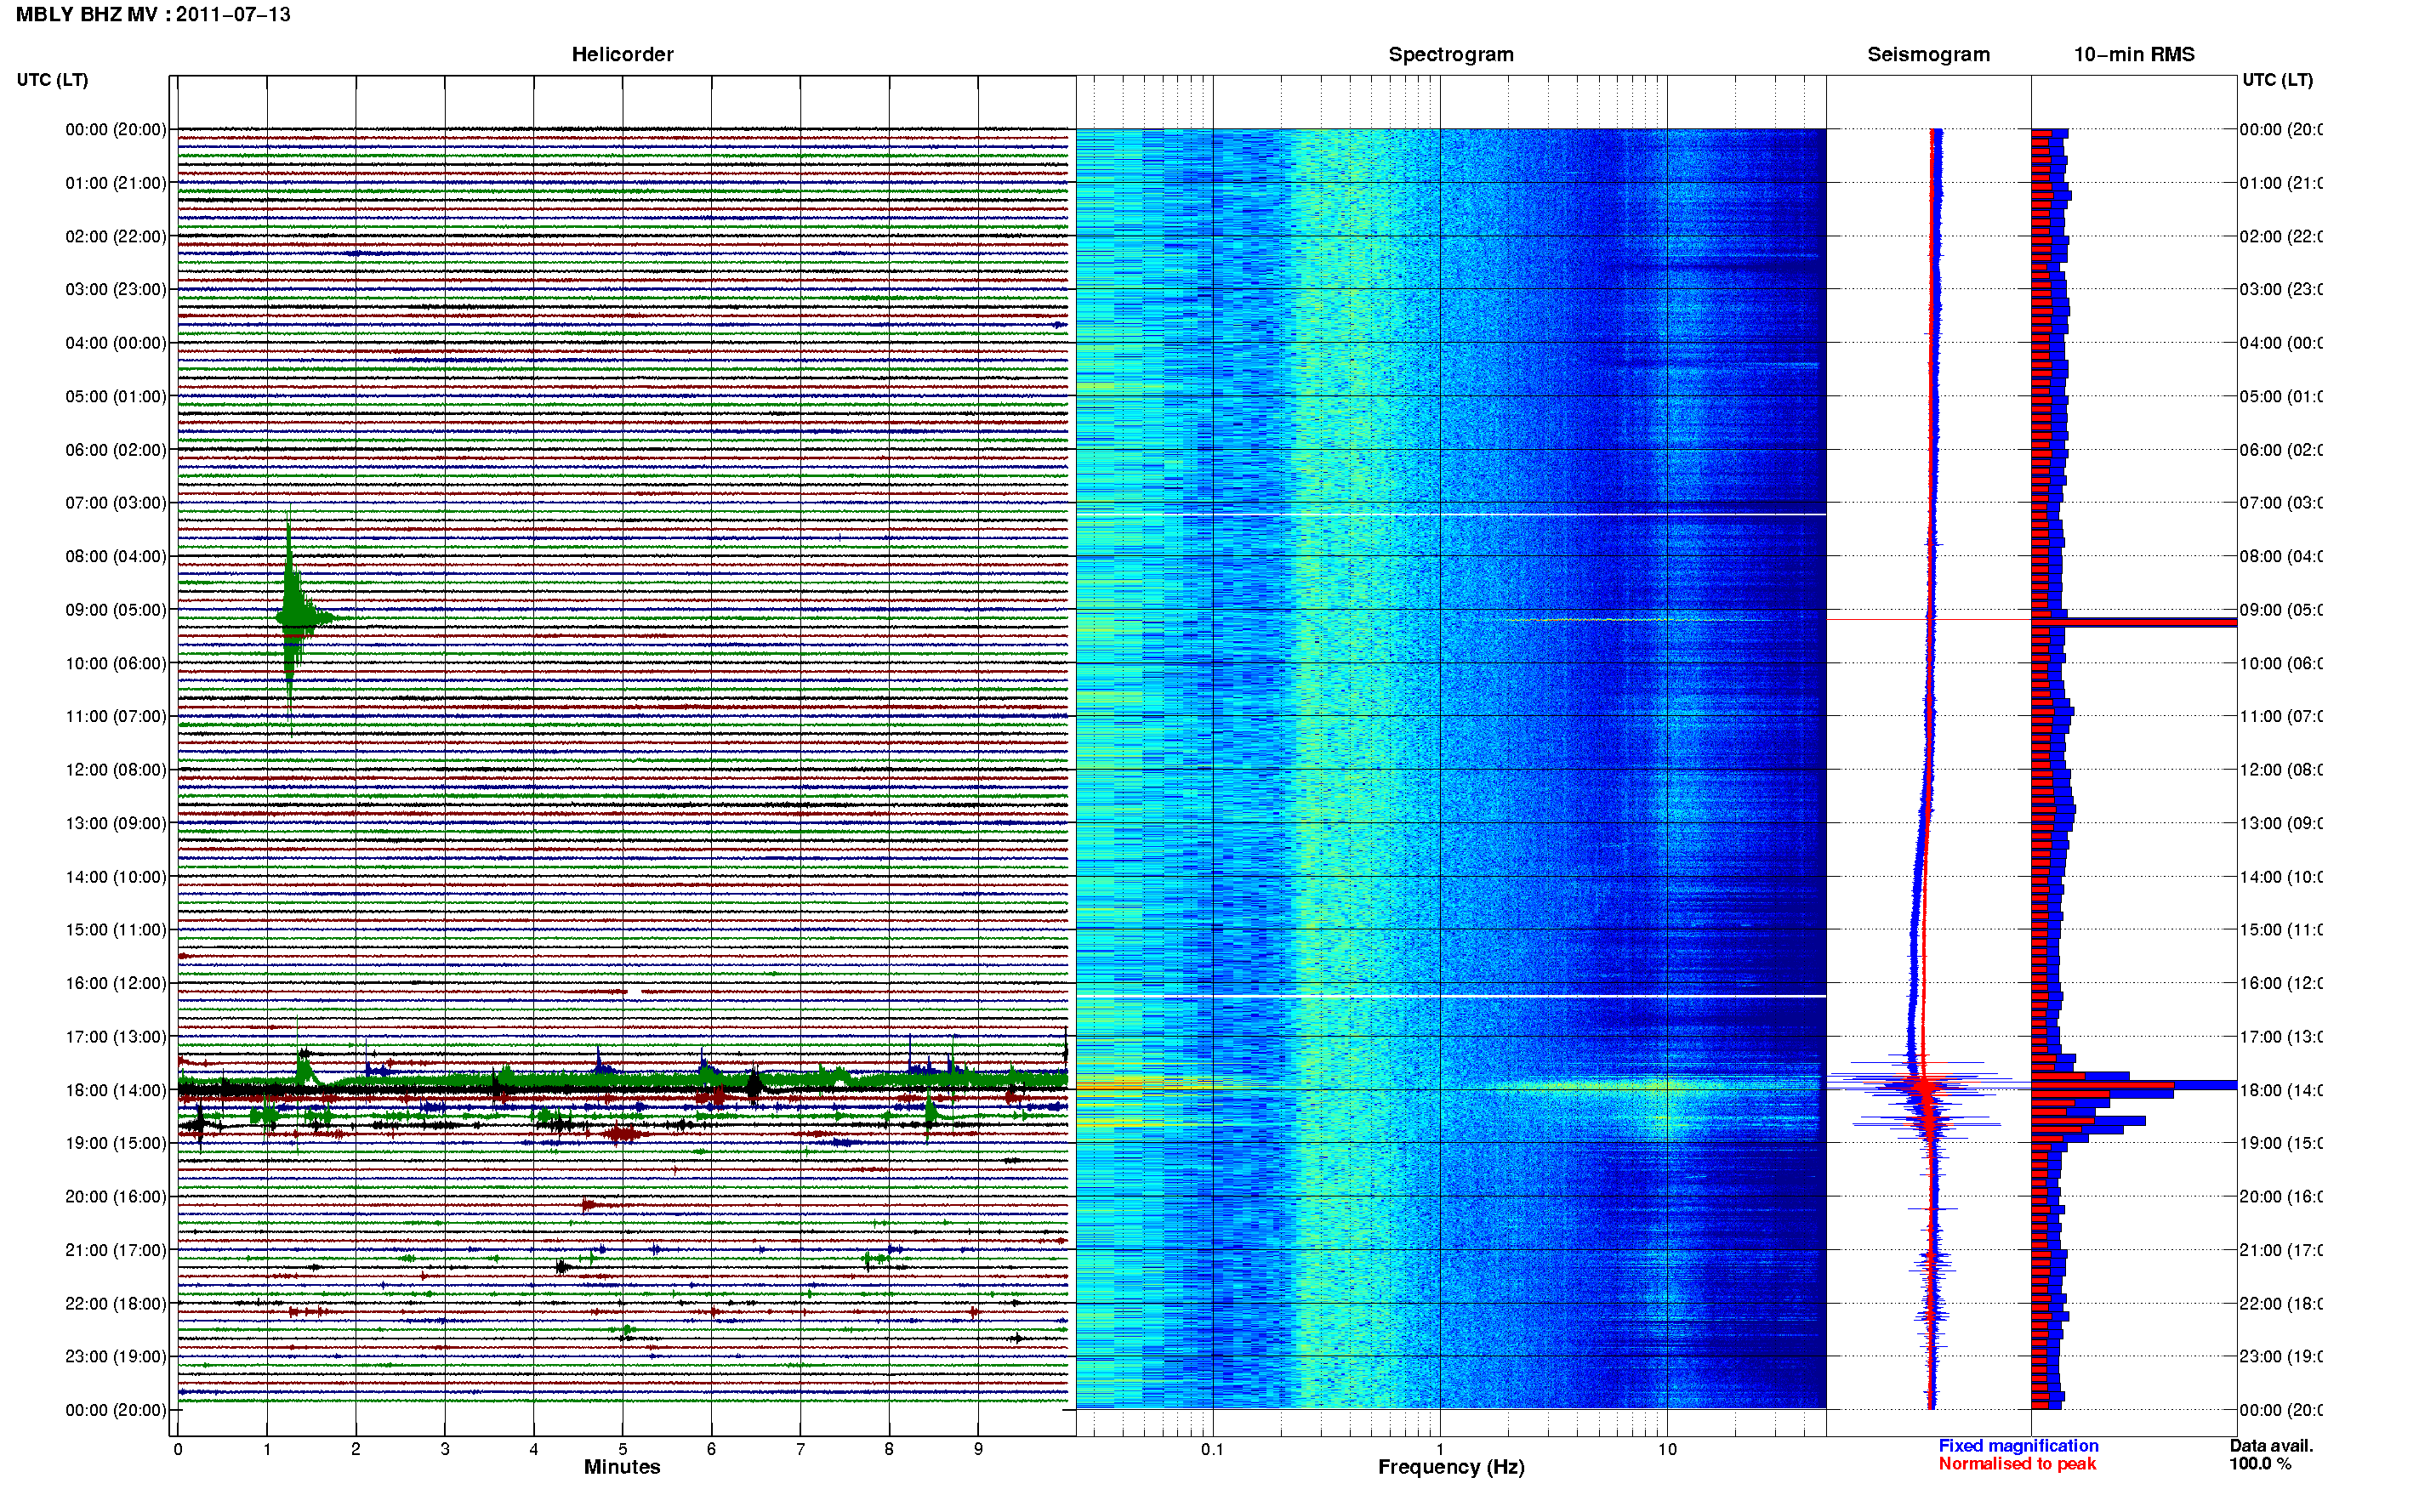Viewport: 2419px width, 1512px height.
Task: Click the 'Normalised to peak' red legend entry
Action: pyautogui.click(x=2017, y=1464)
